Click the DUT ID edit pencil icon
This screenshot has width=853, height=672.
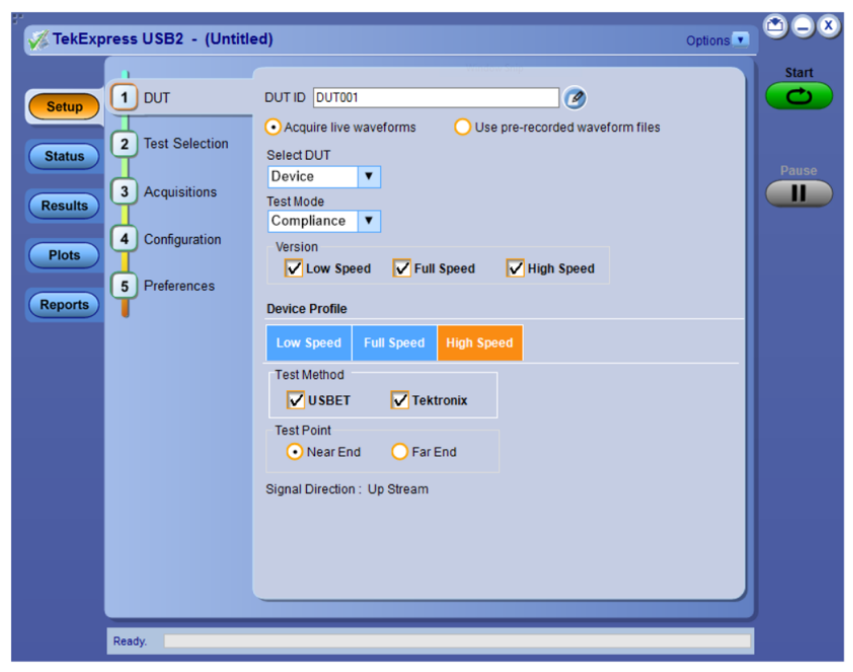point(574,98)
